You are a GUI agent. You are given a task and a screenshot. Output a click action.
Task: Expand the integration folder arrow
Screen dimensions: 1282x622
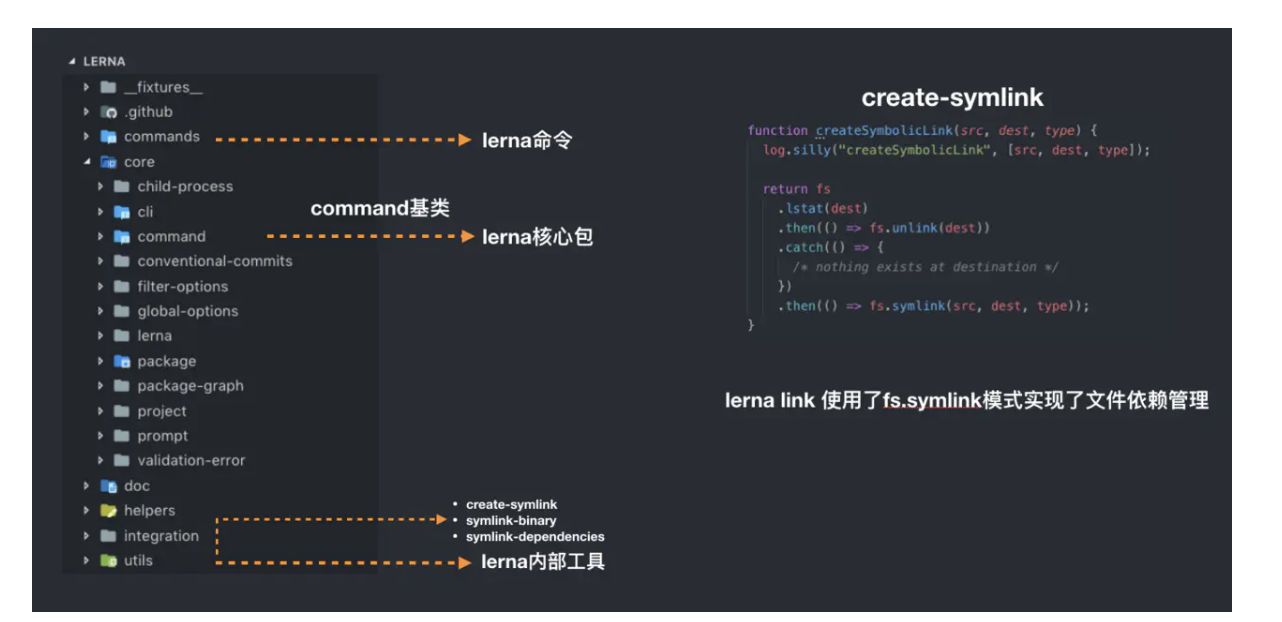pyautogui.click(x=87, y=536)
